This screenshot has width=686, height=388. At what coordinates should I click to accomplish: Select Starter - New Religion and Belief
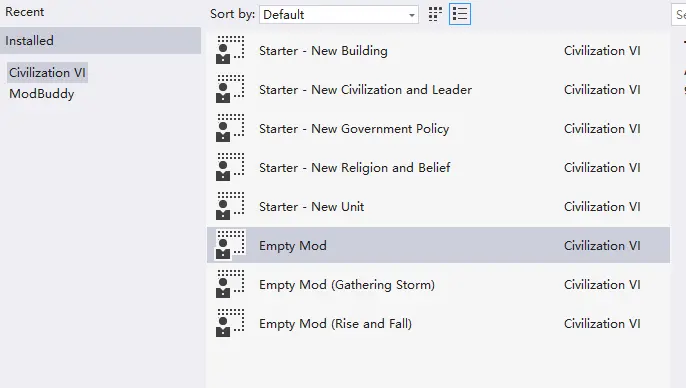[354, 168]
